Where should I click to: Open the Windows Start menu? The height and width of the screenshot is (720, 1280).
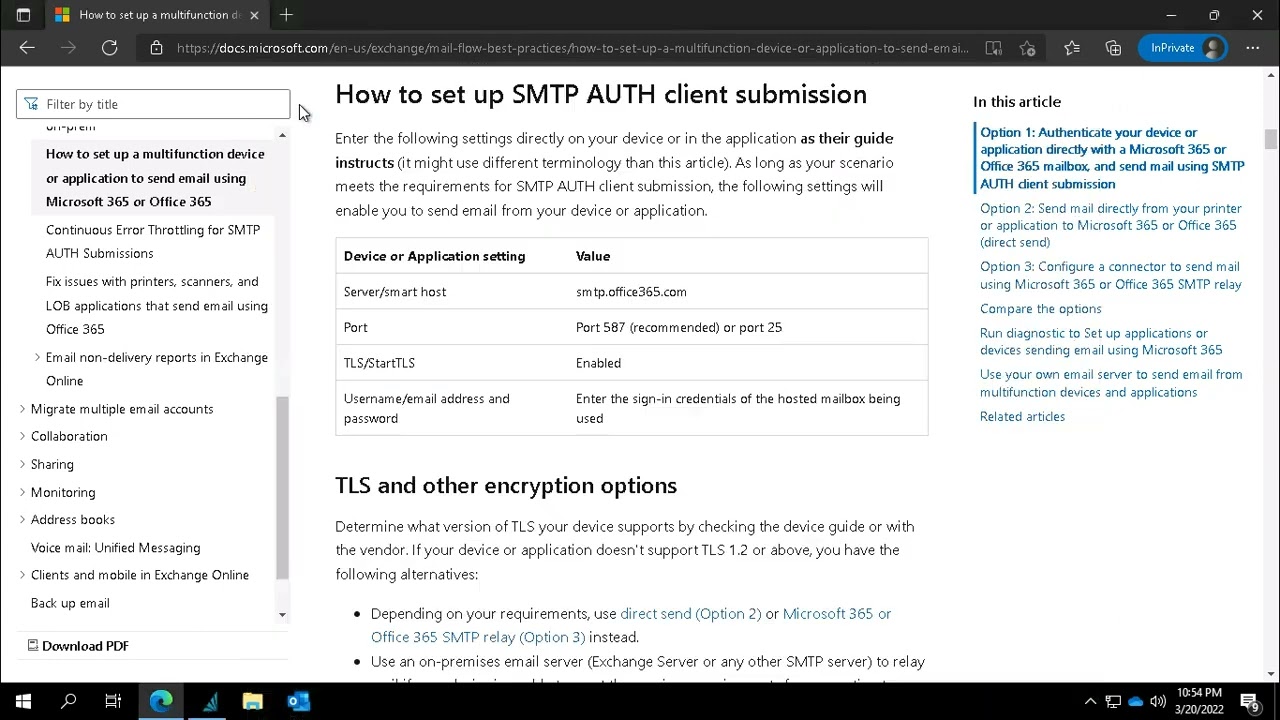coord(23,702)
